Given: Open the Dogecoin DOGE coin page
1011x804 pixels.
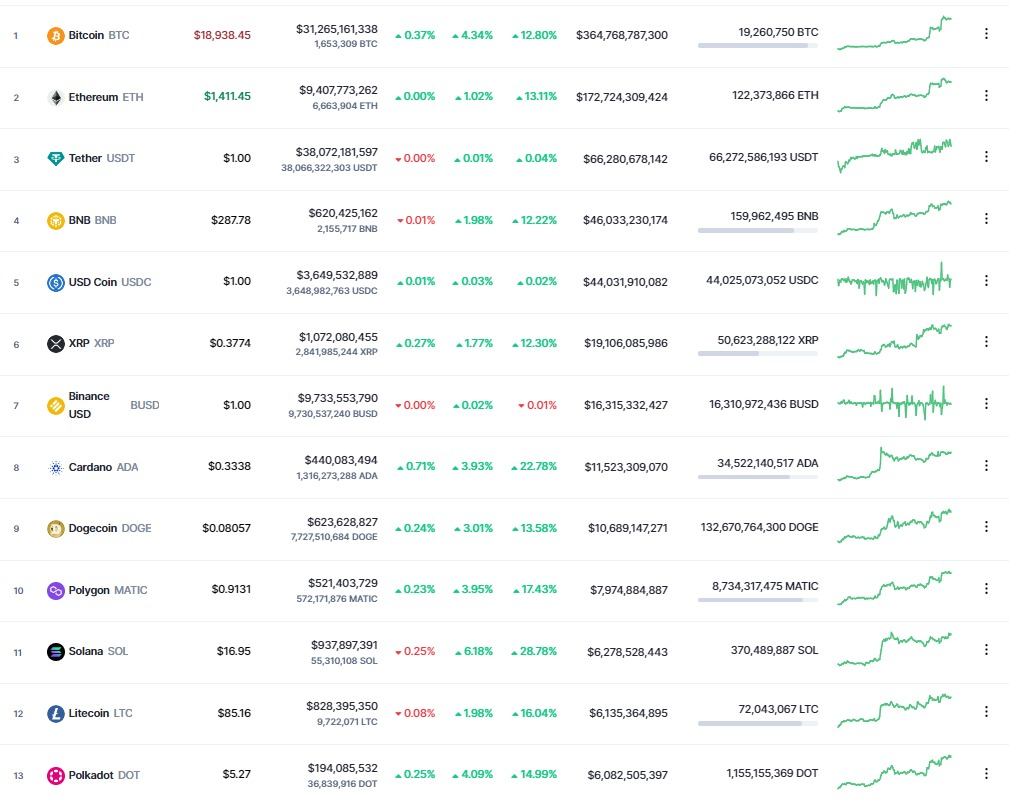Looking at the screenshot, I should pos(110,529).
